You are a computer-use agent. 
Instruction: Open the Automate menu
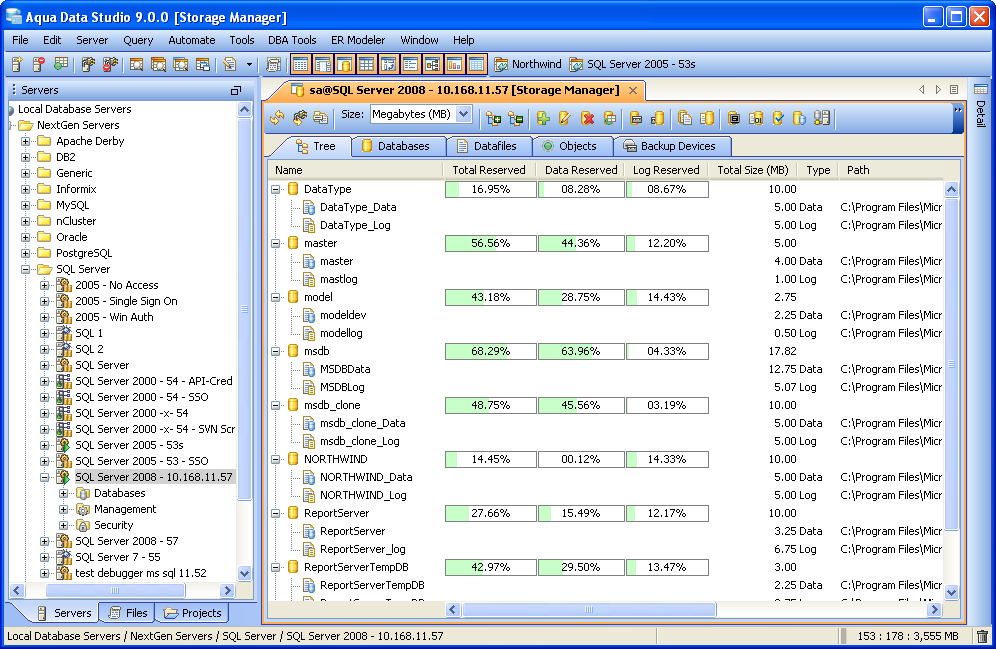(191, 40)
